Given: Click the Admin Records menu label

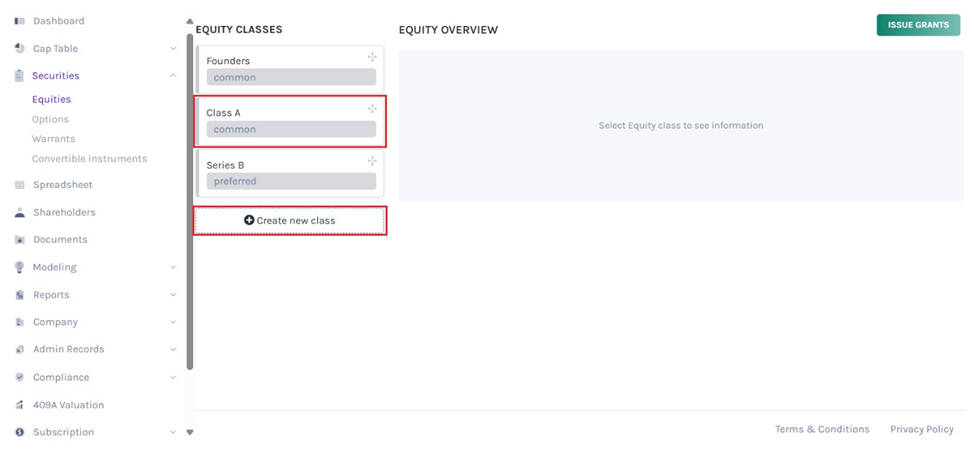Looking at the screenshot, I should 68,349.
